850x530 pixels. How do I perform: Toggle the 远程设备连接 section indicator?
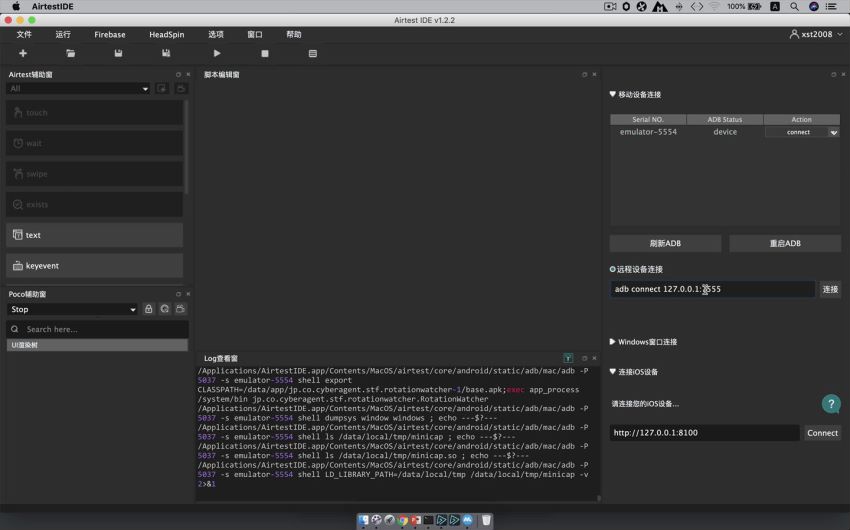(x=613, y=269)
